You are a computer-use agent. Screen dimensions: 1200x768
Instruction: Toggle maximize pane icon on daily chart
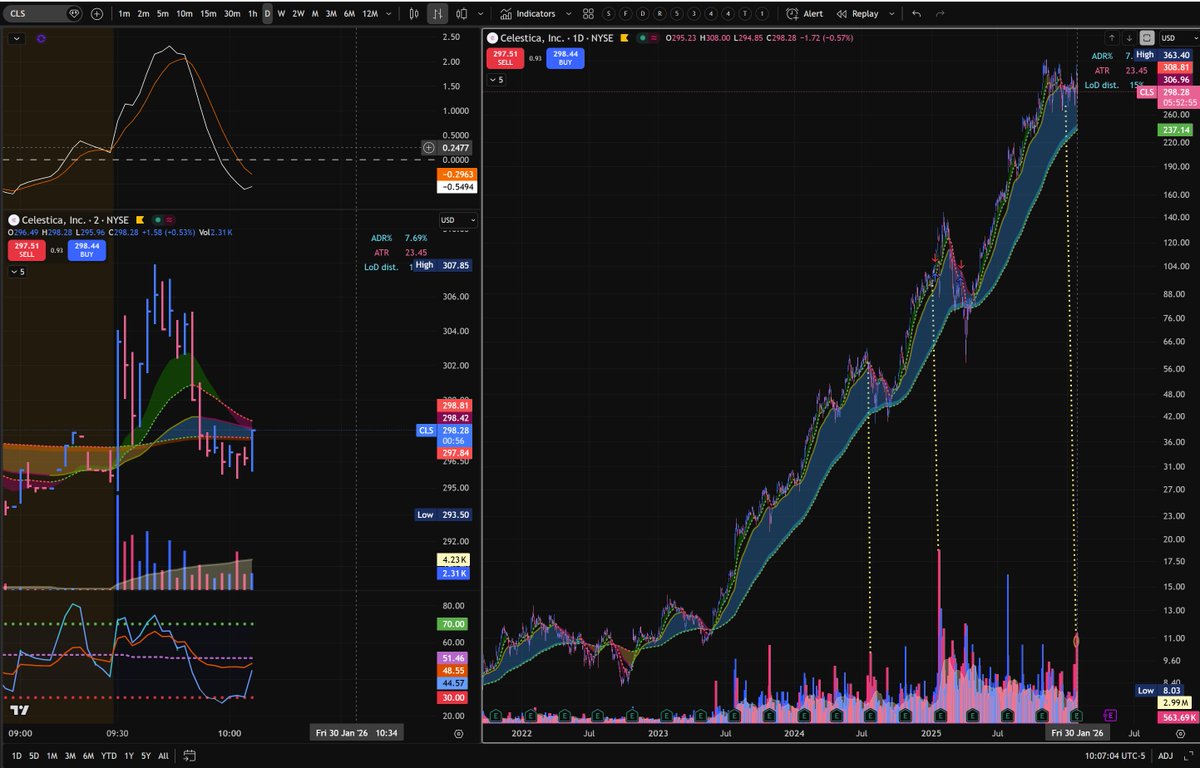point(1146,37)
